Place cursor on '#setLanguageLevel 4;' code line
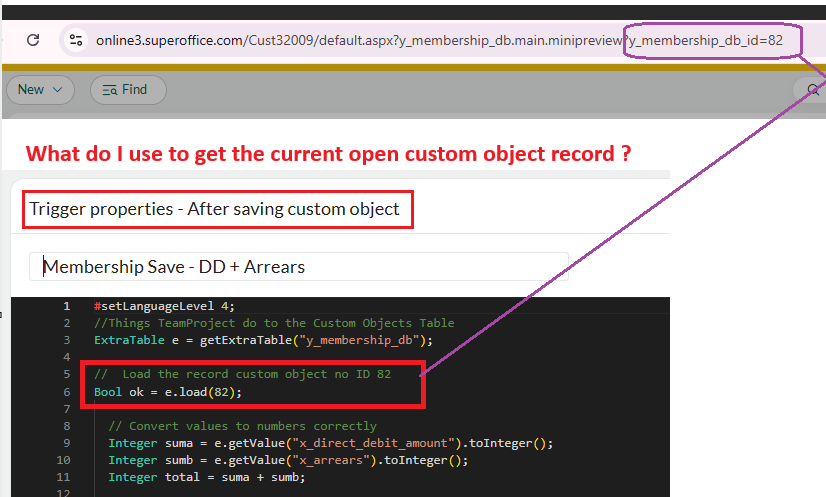 point(165,306)
